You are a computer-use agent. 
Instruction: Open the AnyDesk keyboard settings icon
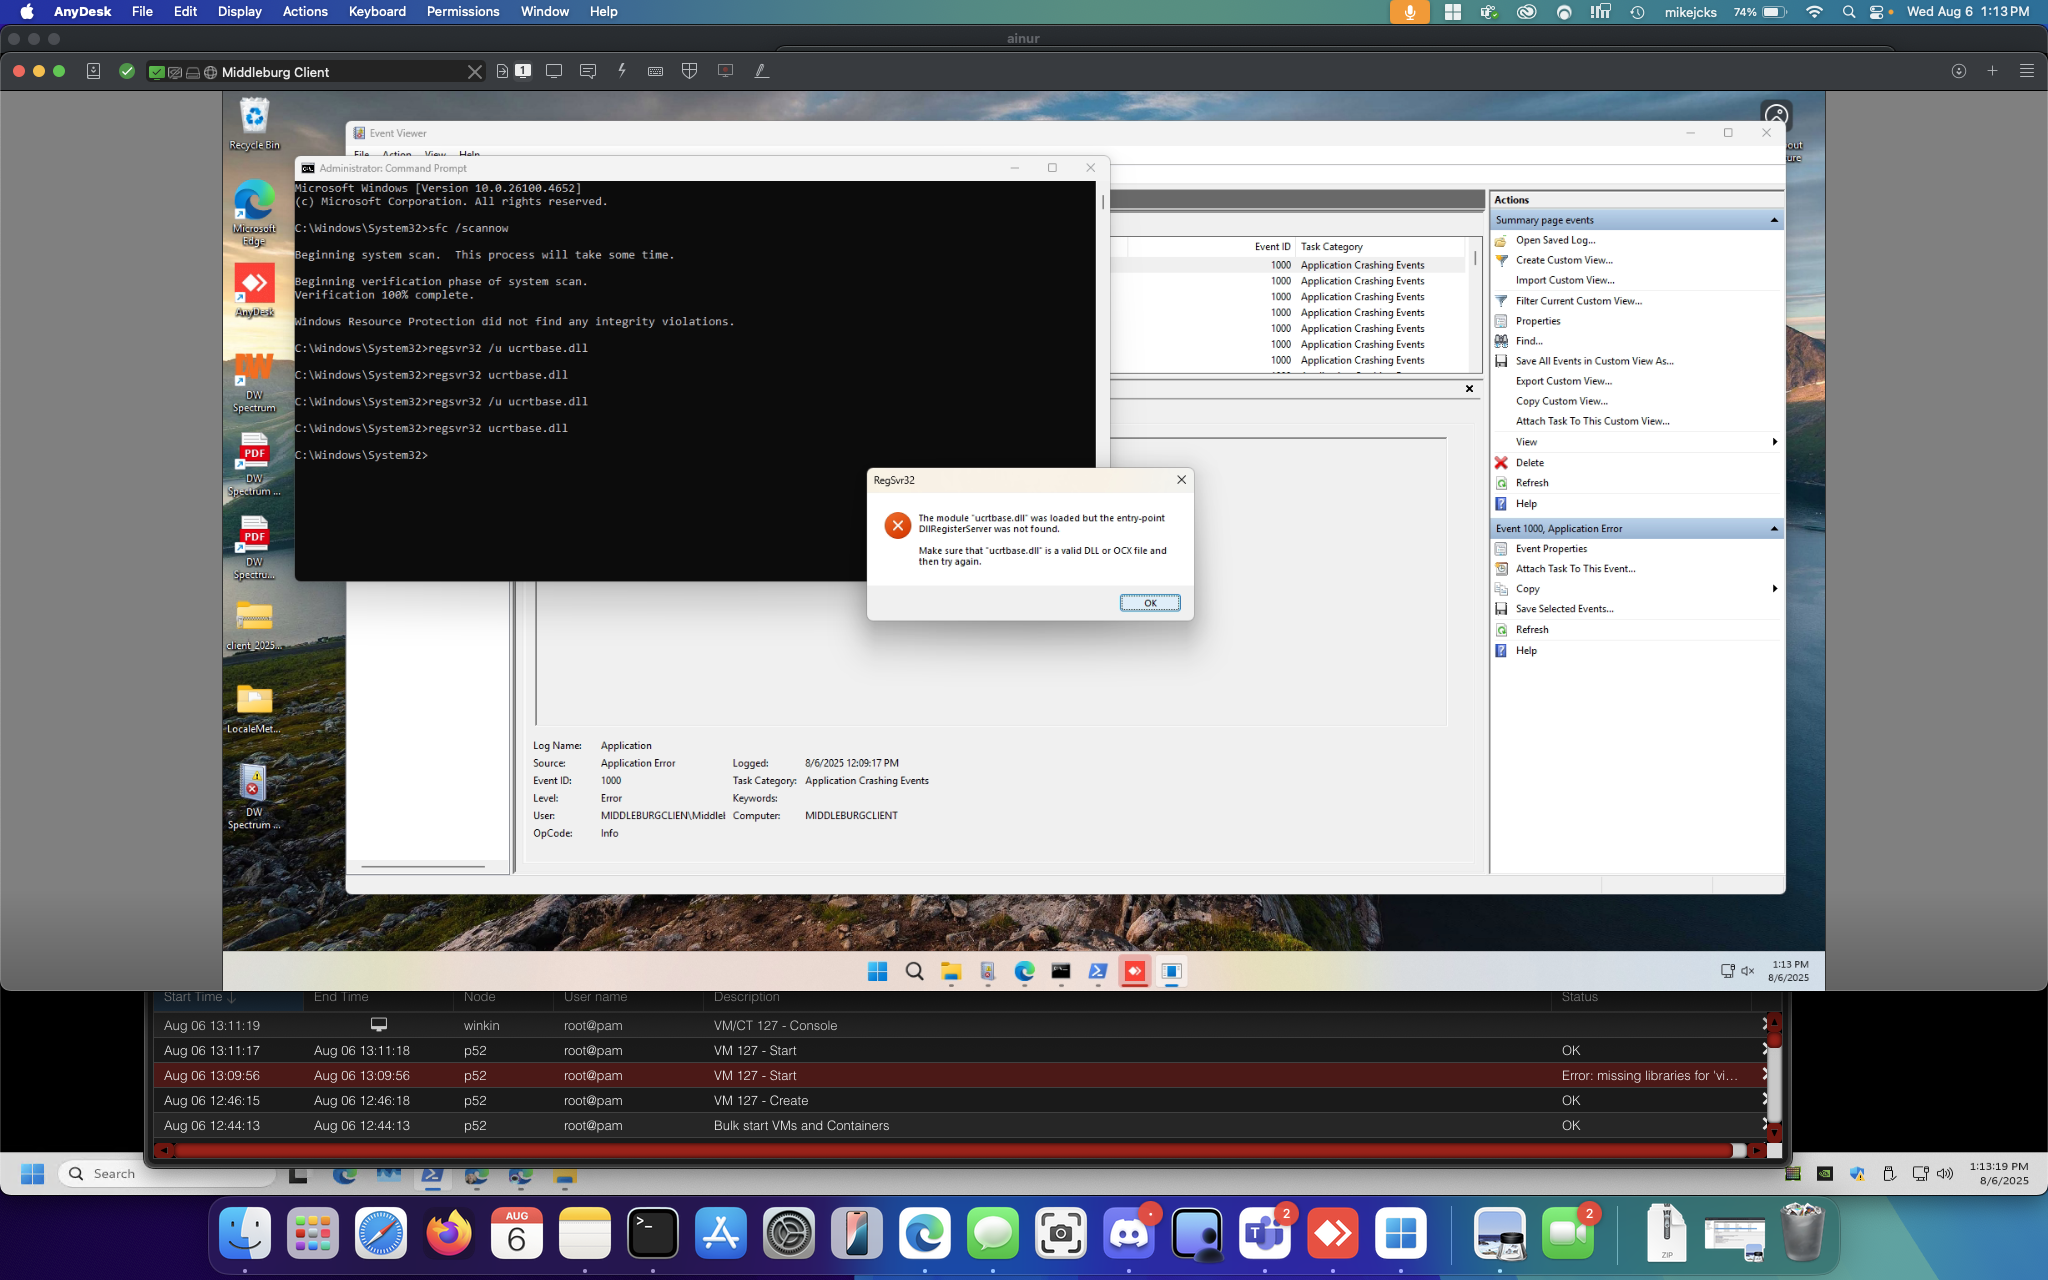[655, 71]
